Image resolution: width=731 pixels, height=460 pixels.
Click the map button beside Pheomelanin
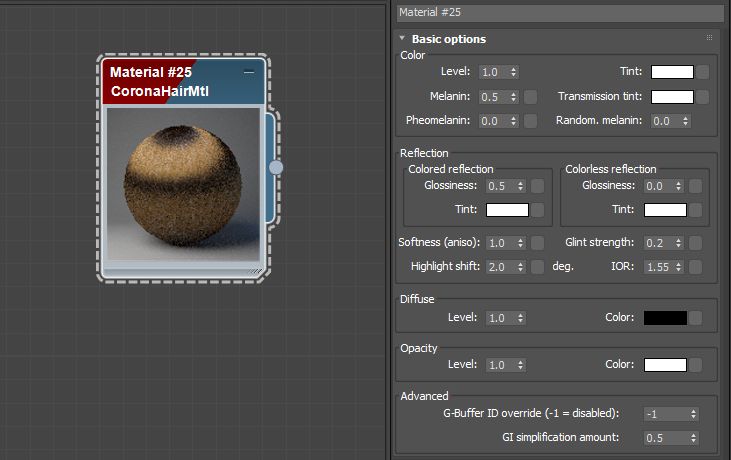[x=530, y=121]
